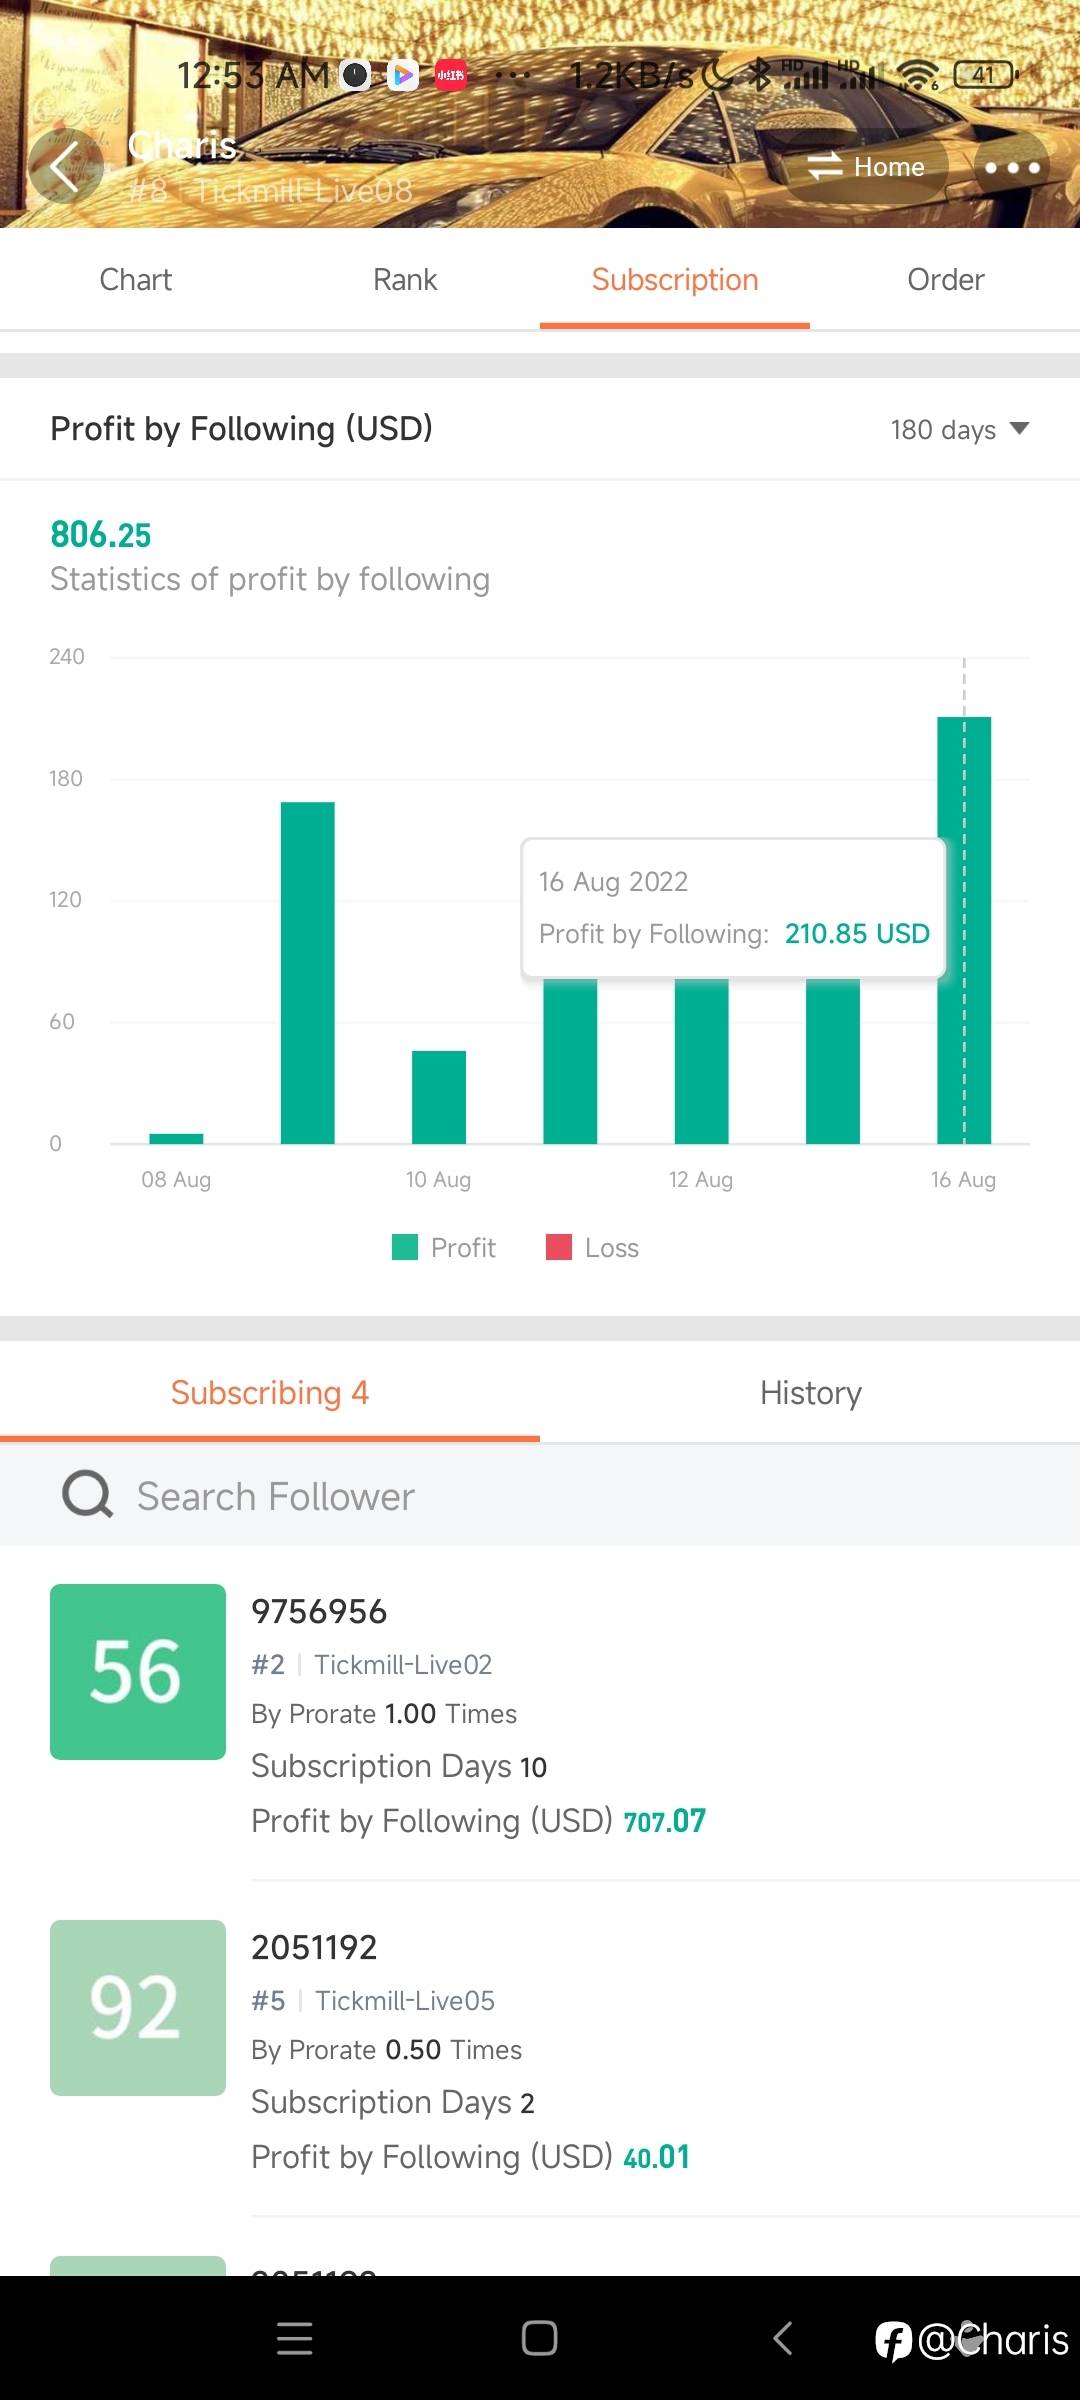Open the three-dot more options menu
The height and width of the screenshot is (2400, 1080).
tap(1012, 167)
